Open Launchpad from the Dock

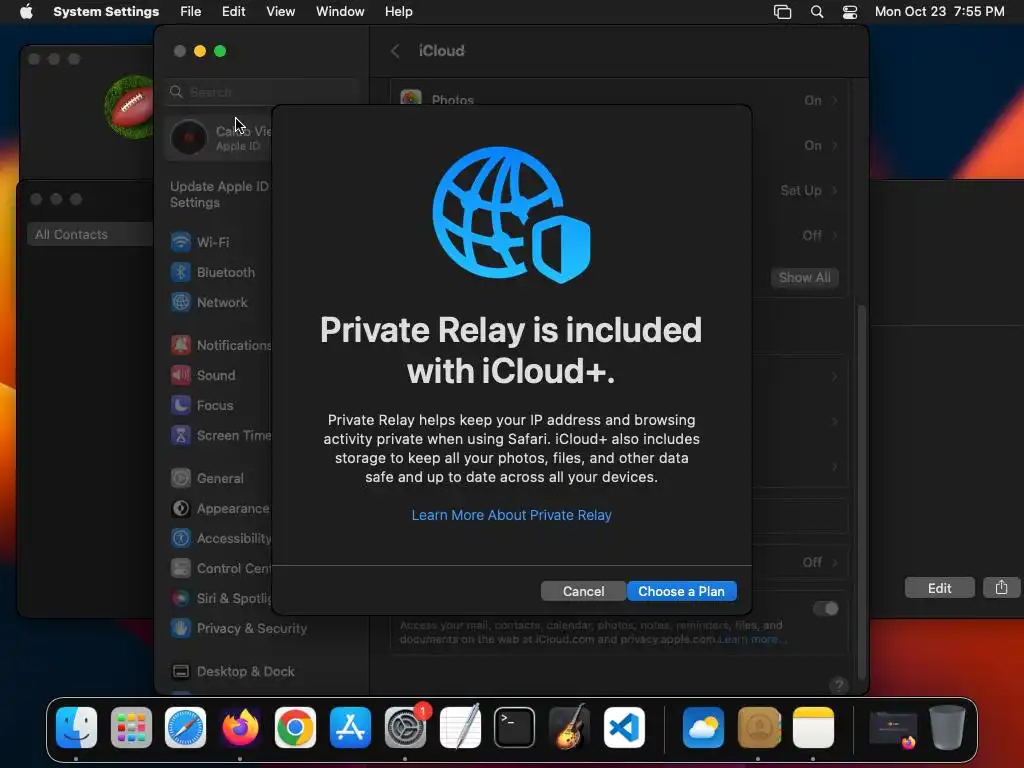(131, 727)
